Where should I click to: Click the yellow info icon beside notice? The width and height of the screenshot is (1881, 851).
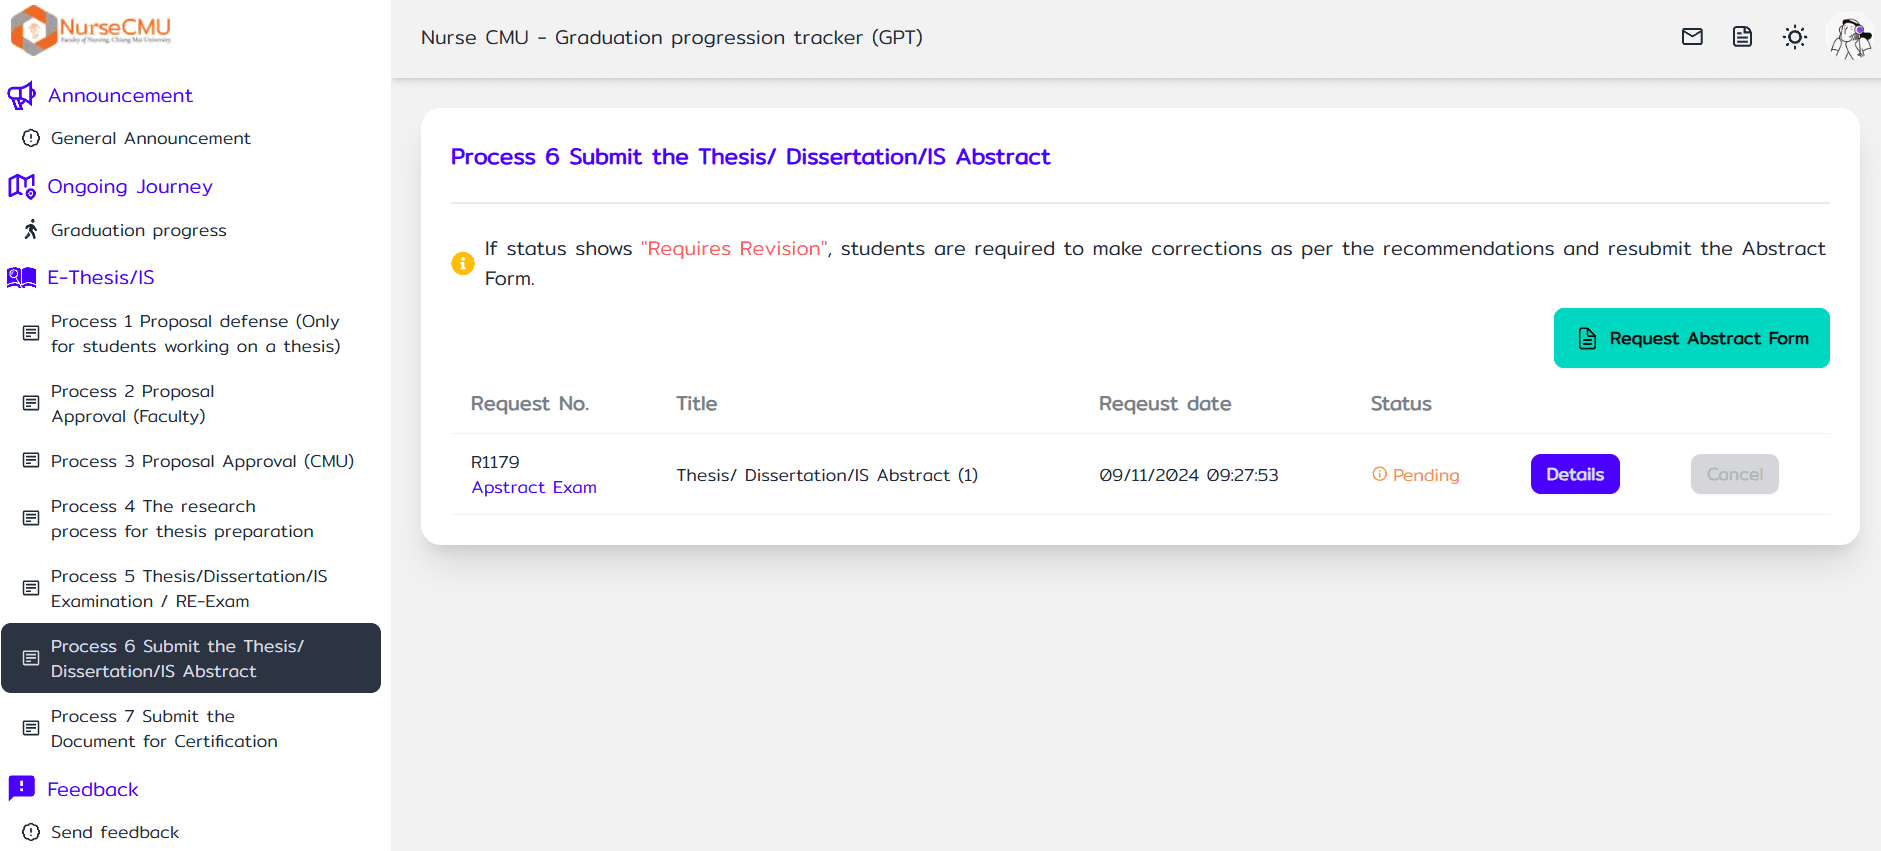coord(463,263)
